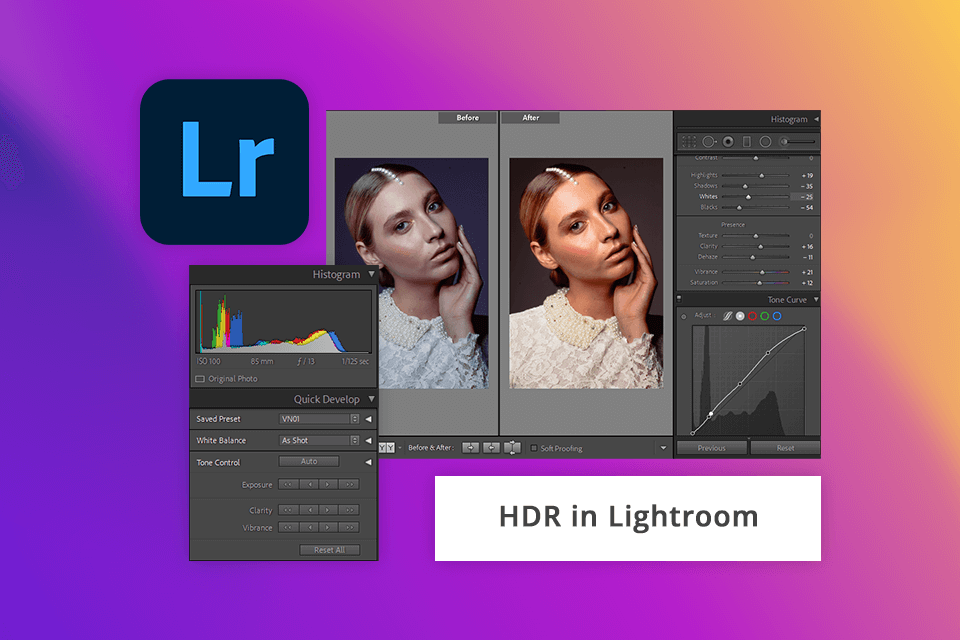Click the HDR in Lightroom title
The image size is (960, 640).
[628, 516]
